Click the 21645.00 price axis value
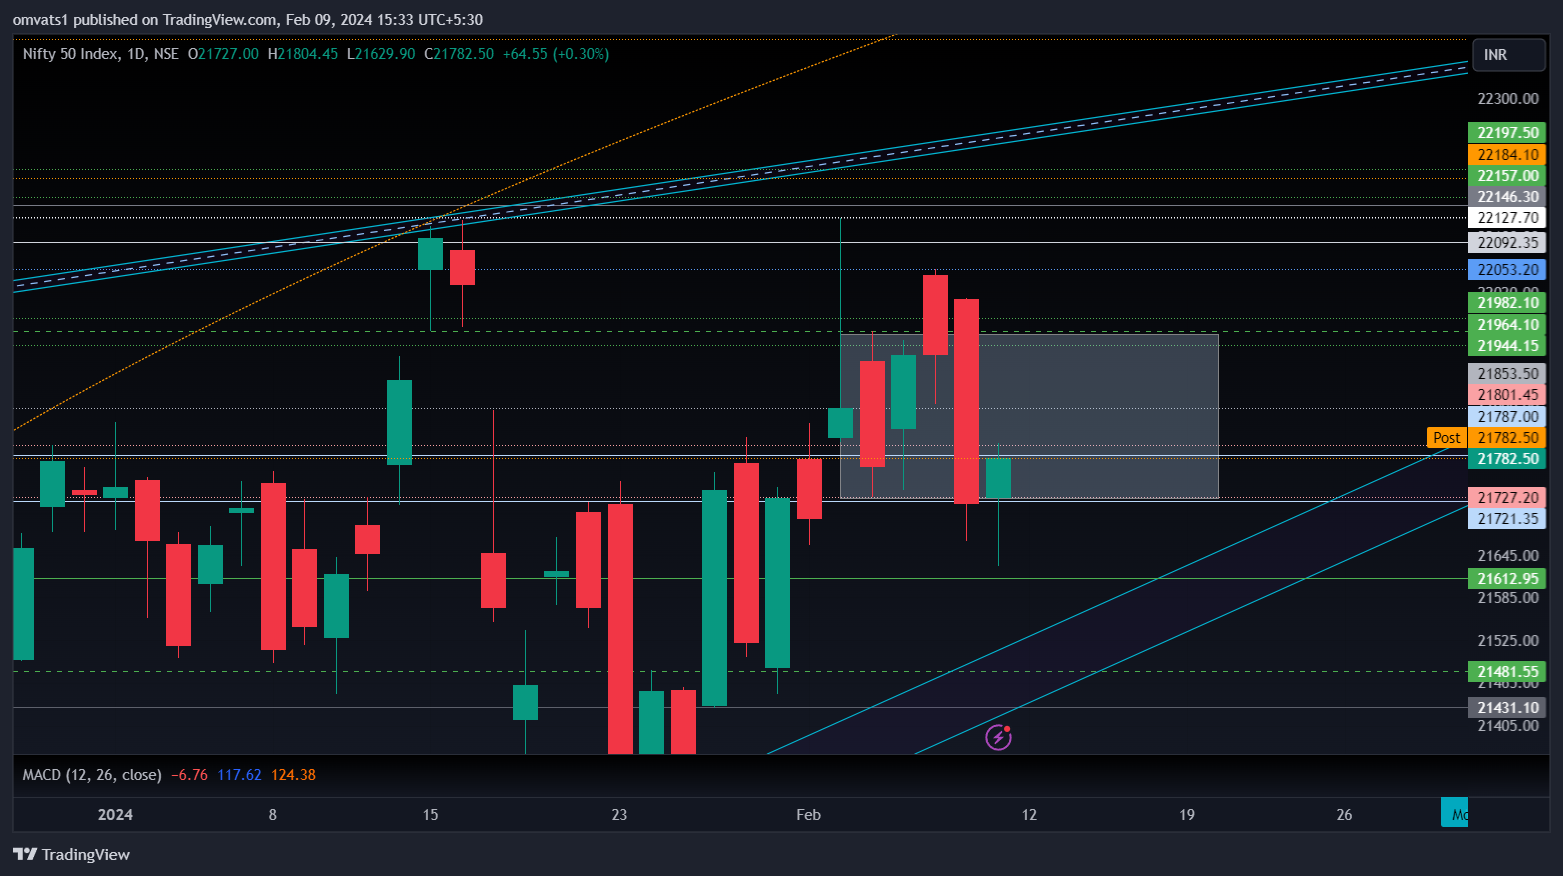The image size is (1563, 876). 1508,556
